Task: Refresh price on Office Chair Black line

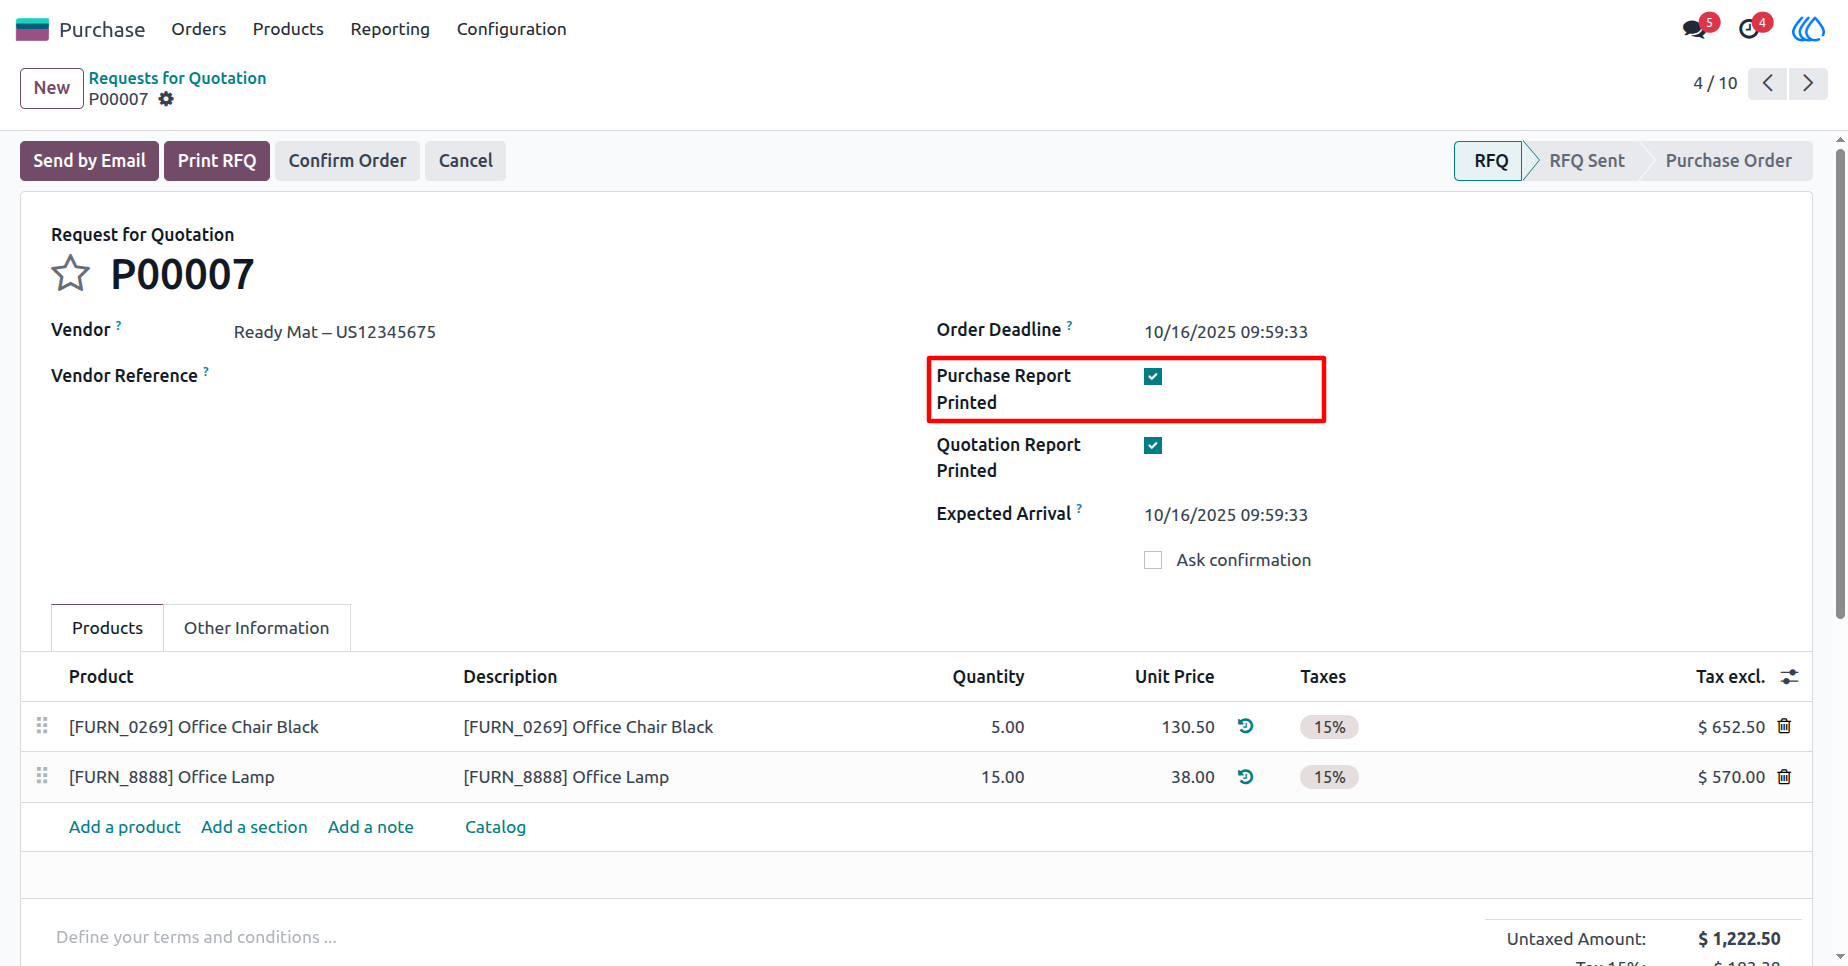Action: tap(1245, 726)
